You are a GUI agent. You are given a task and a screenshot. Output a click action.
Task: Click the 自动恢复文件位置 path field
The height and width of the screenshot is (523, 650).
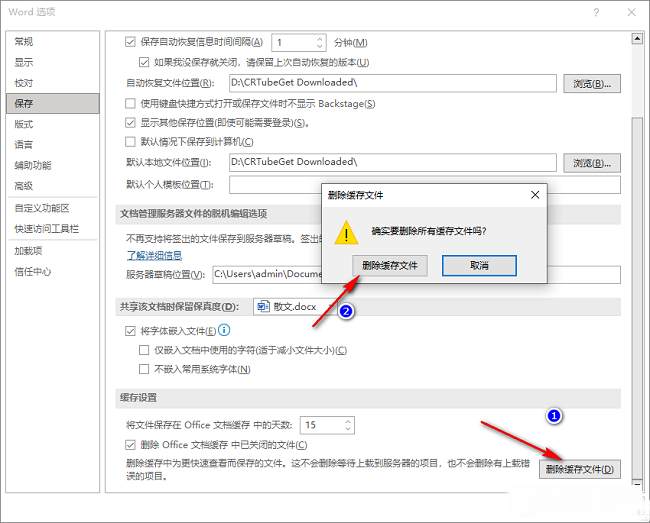click(x=393, y=83)
